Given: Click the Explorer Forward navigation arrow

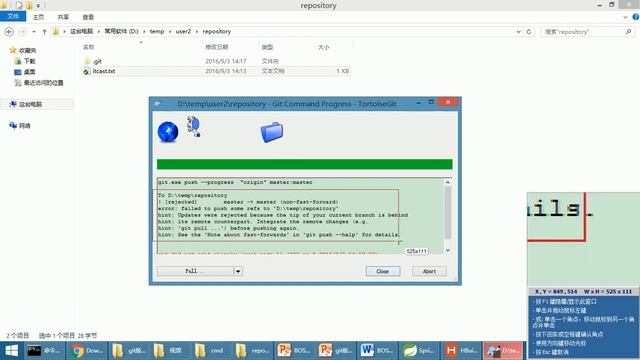Looking at the screenshot, I should point(23,31).
